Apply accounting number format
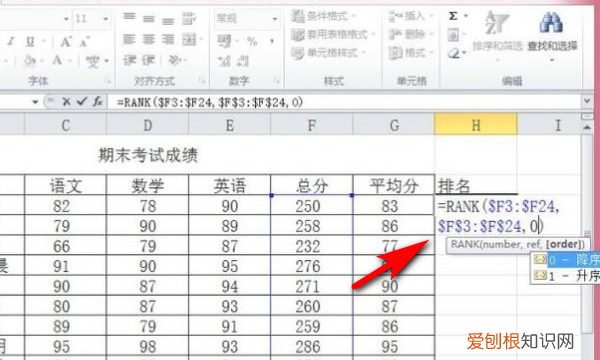The height and width of the screenshot is (360, 600). click(224, 41)
